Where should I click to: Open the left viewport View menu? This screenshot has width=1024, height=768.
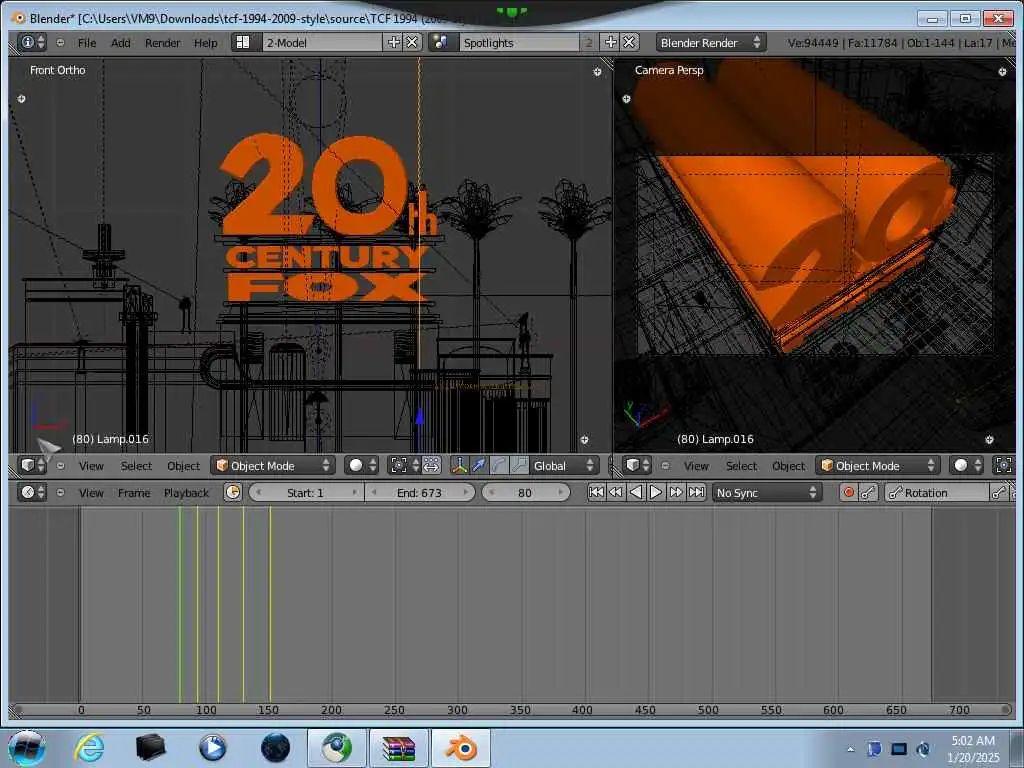91,466
